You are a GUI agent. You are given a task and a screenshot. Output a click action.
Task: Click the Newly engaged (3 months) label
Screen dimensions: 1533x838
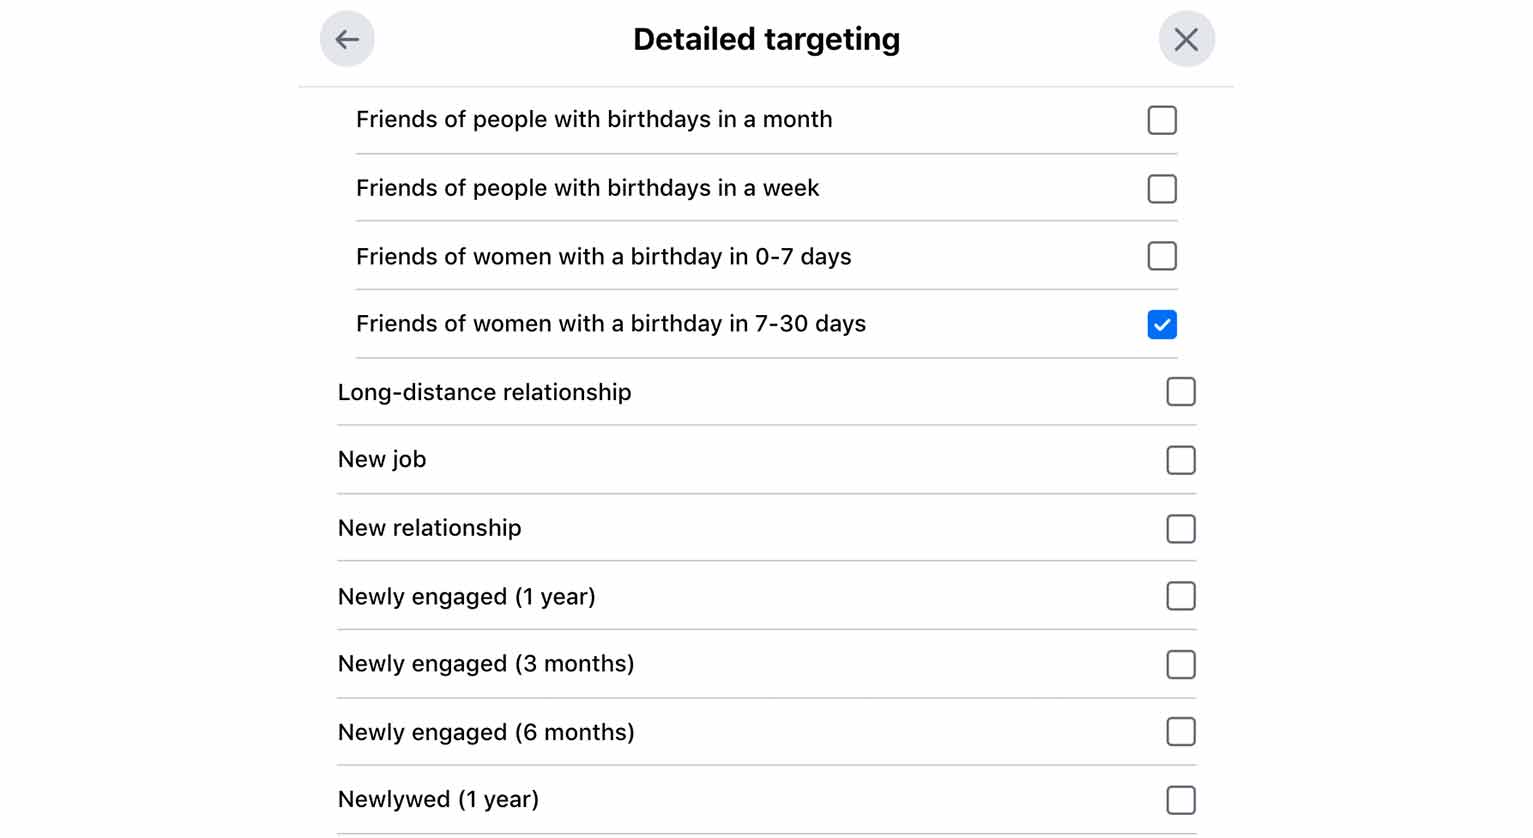point(486,664)
